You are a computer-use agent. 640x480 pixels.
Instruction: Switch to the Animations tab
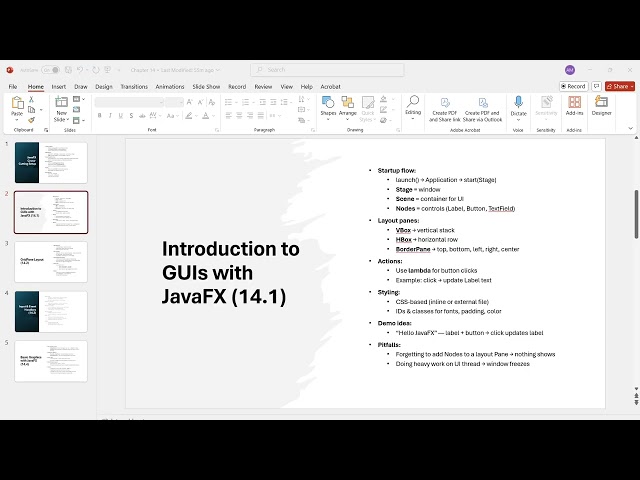170,87
